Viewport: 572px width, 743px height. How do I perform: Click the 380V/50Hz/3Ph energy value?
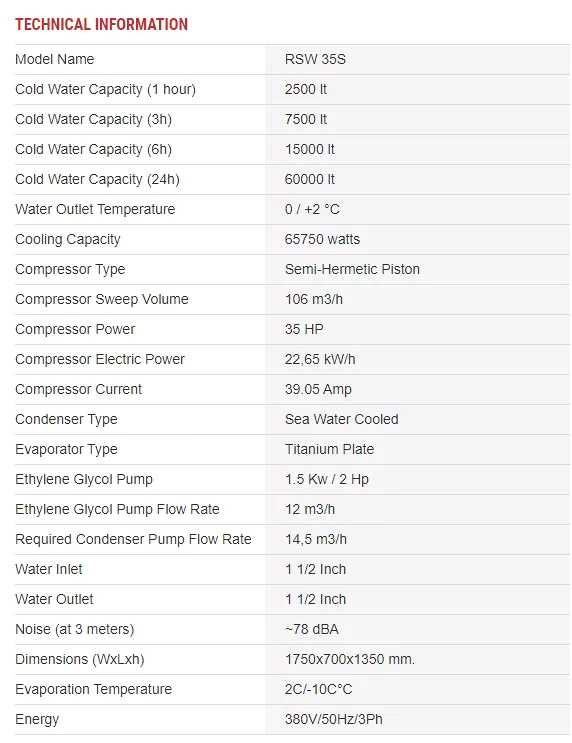(x=334, y=719)
